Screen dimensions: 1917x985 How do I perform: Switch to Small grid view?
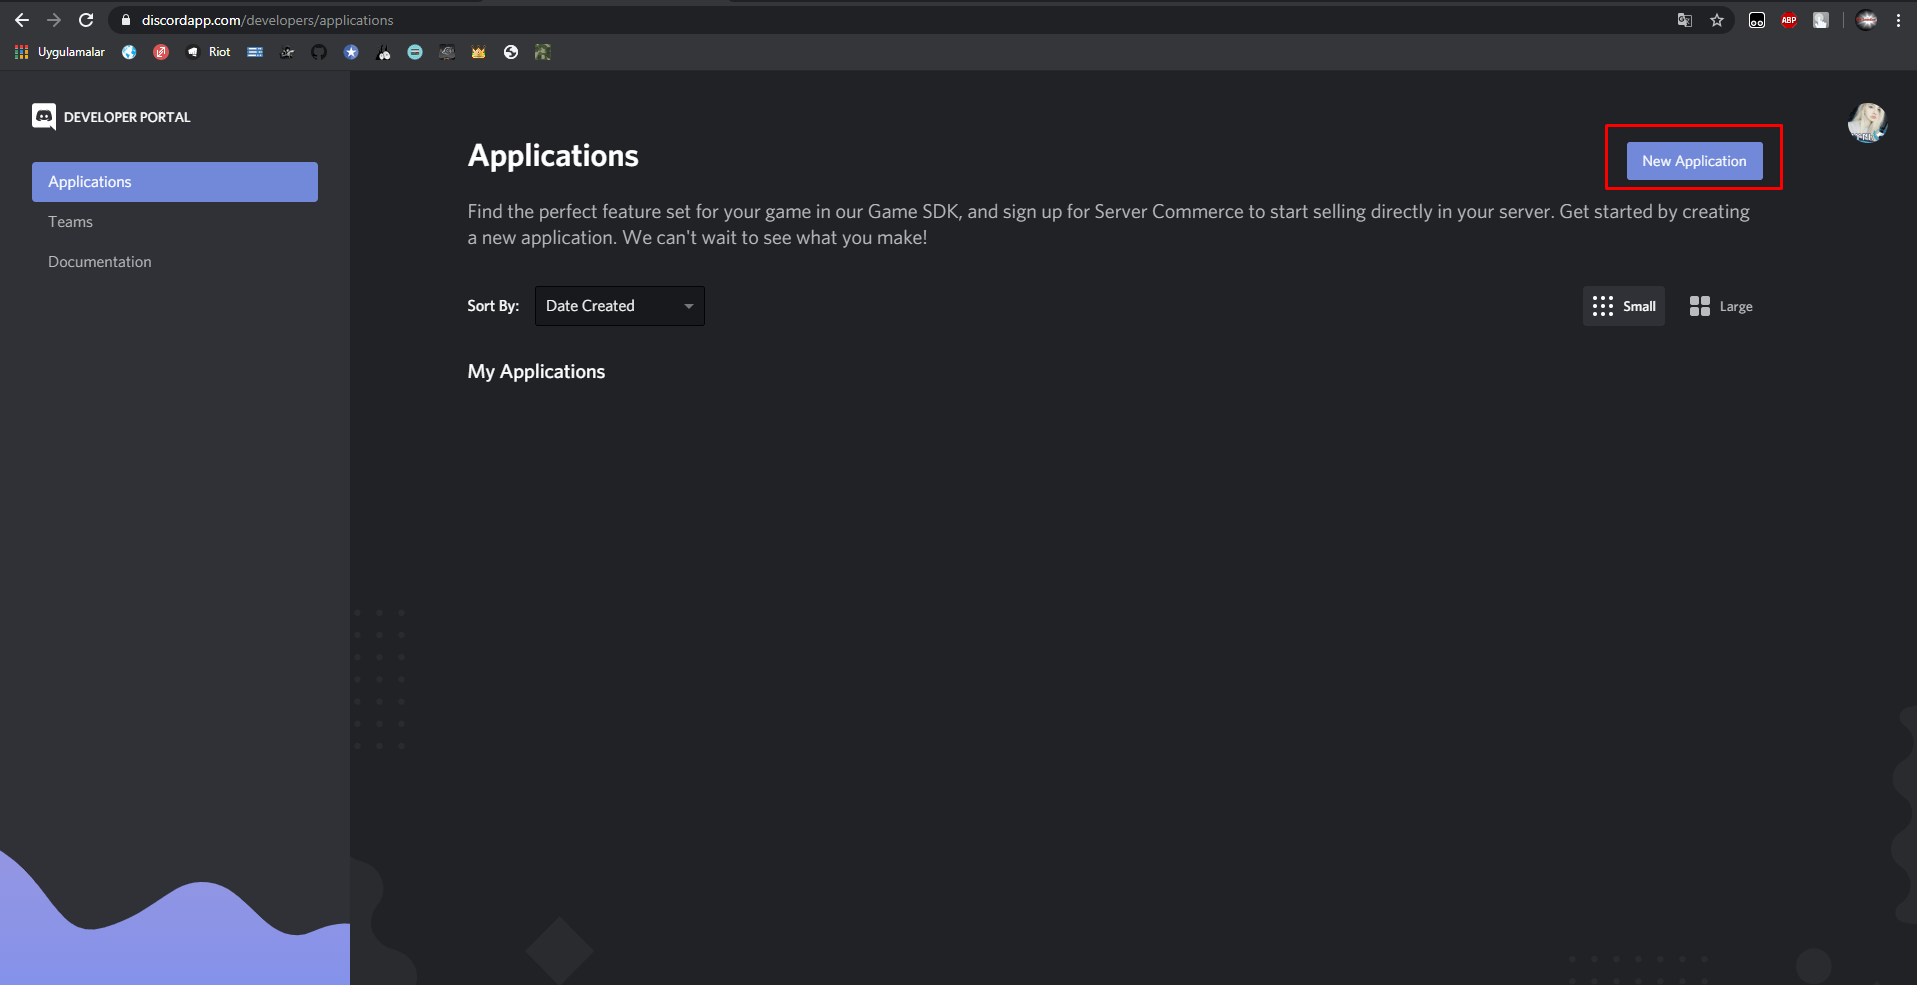click(1624, 306)
